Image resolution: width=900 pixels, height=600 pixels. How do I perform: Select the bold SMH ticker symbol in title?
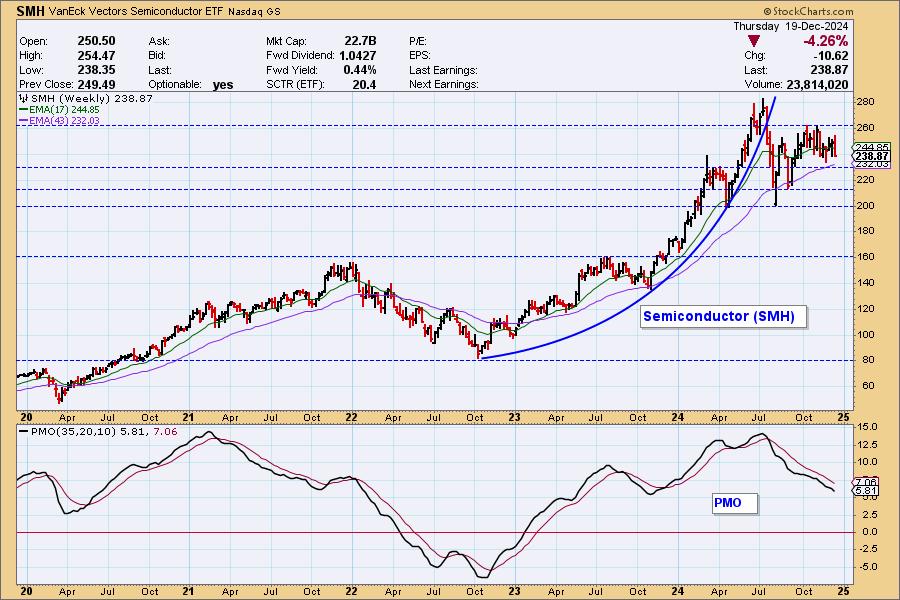coord(31,11)
